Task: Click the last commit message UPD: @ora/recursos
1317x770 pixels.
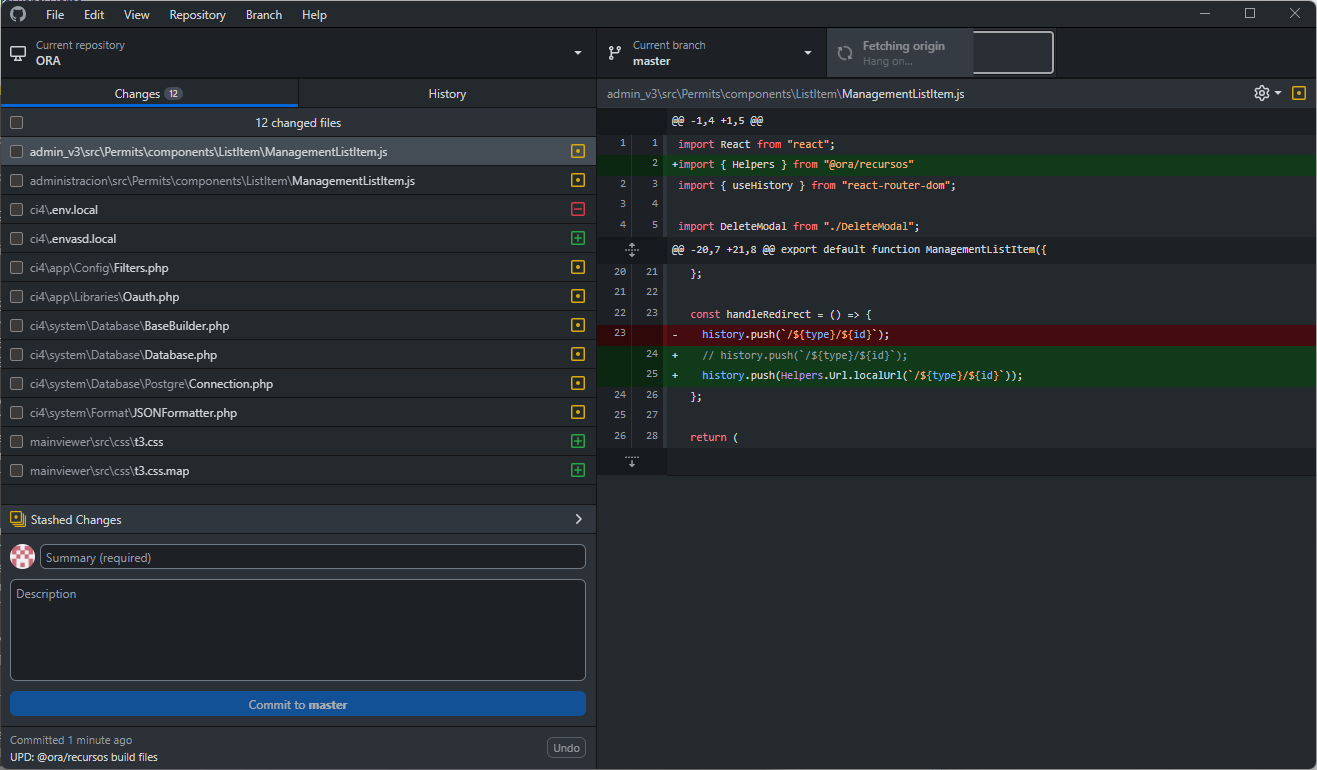Action: click(84, 757)
